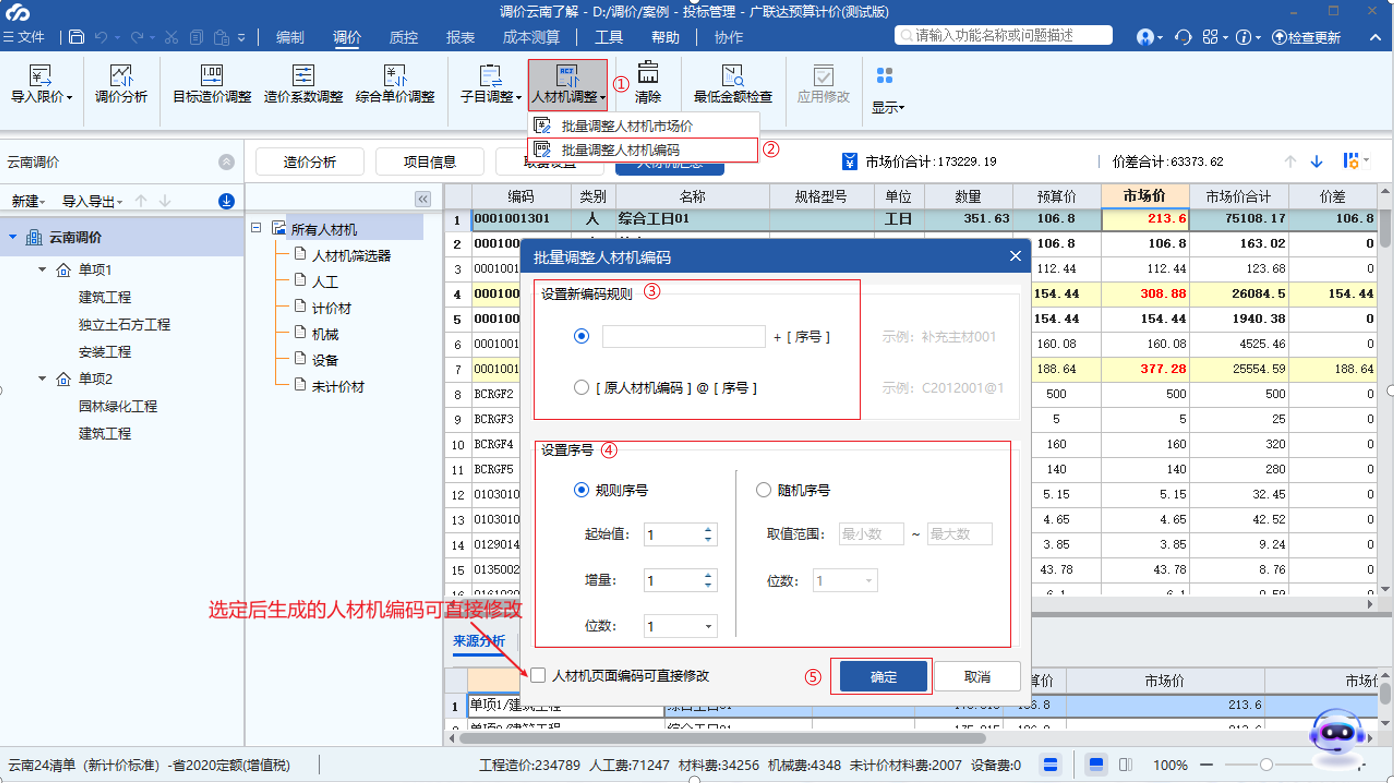Click the blue download icon beside 导入导出

click(227, 201)
